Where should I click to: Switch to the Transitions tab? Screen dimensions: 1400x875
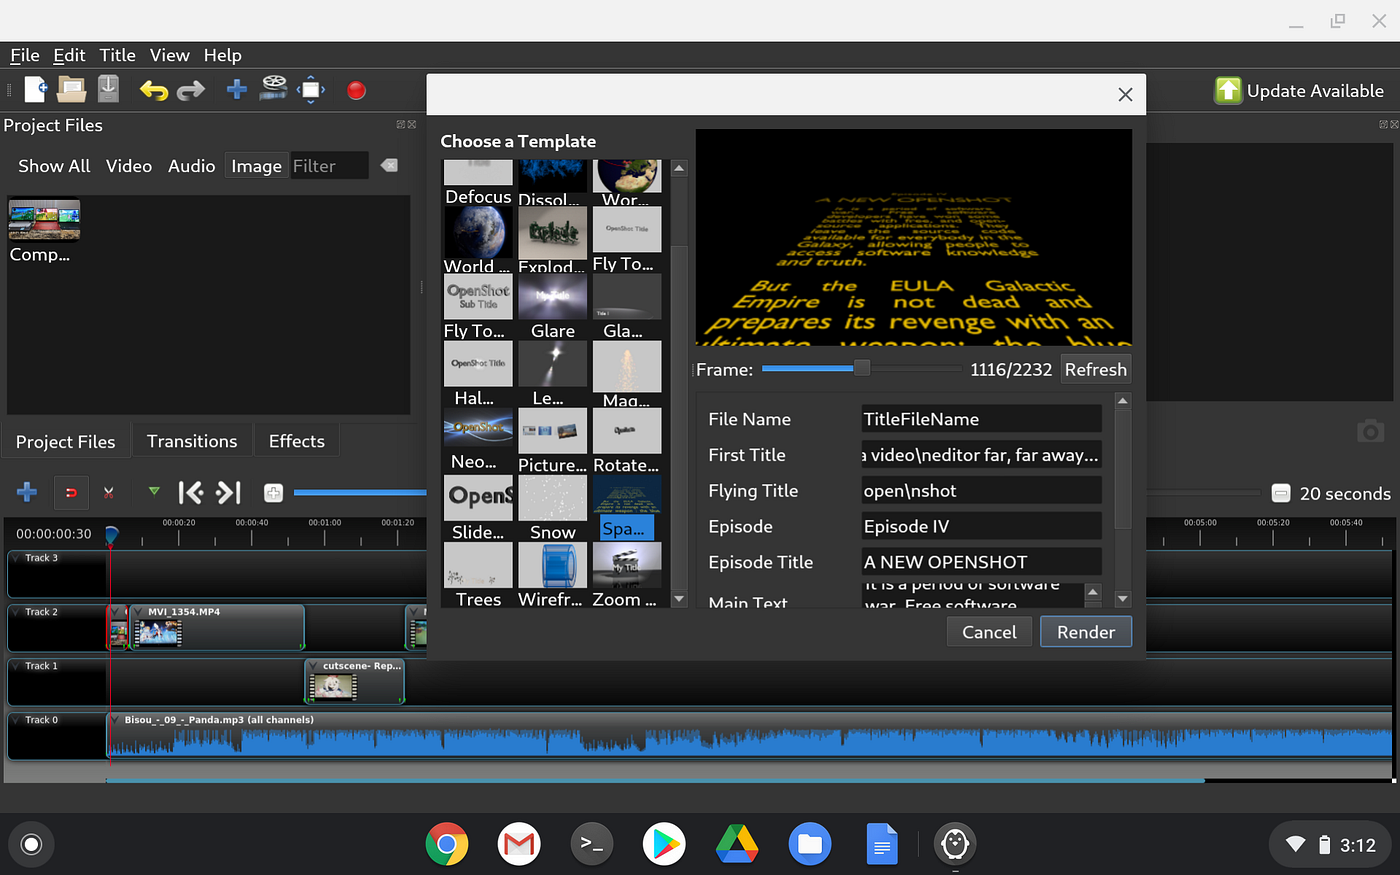192,441
